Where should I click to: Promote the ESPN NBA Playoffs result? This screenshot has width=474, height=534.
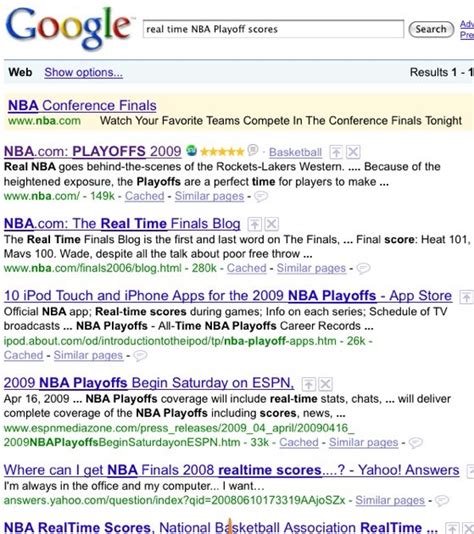pyautogui.click(x=309, y=384)
